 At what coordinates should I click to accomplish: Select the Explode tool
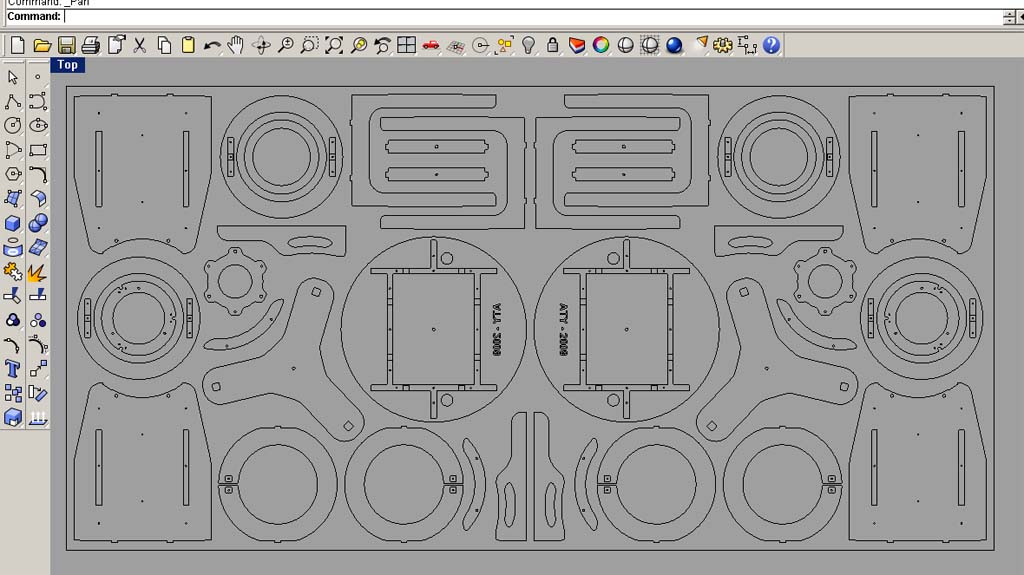(38, 272)
